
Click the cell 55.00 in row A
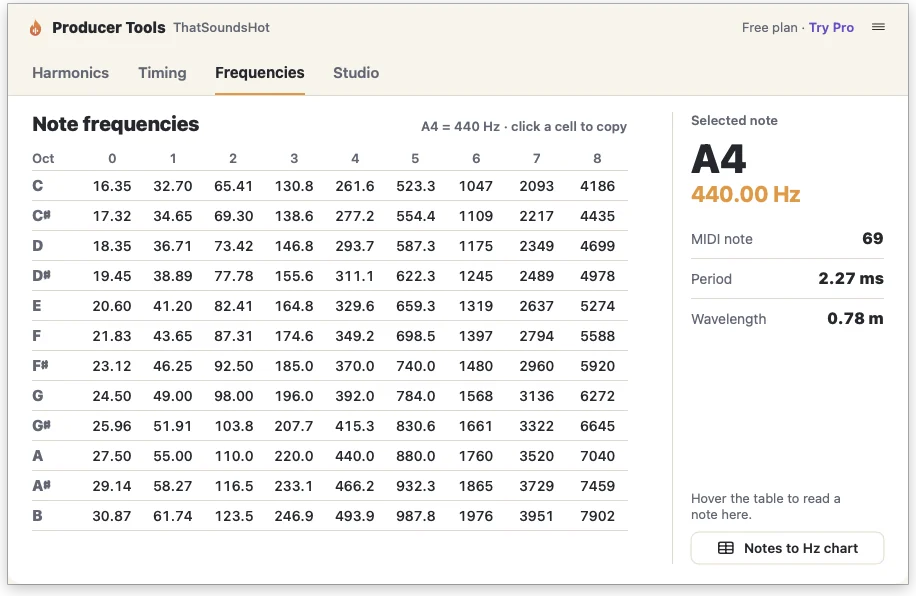tap(172, 456)
